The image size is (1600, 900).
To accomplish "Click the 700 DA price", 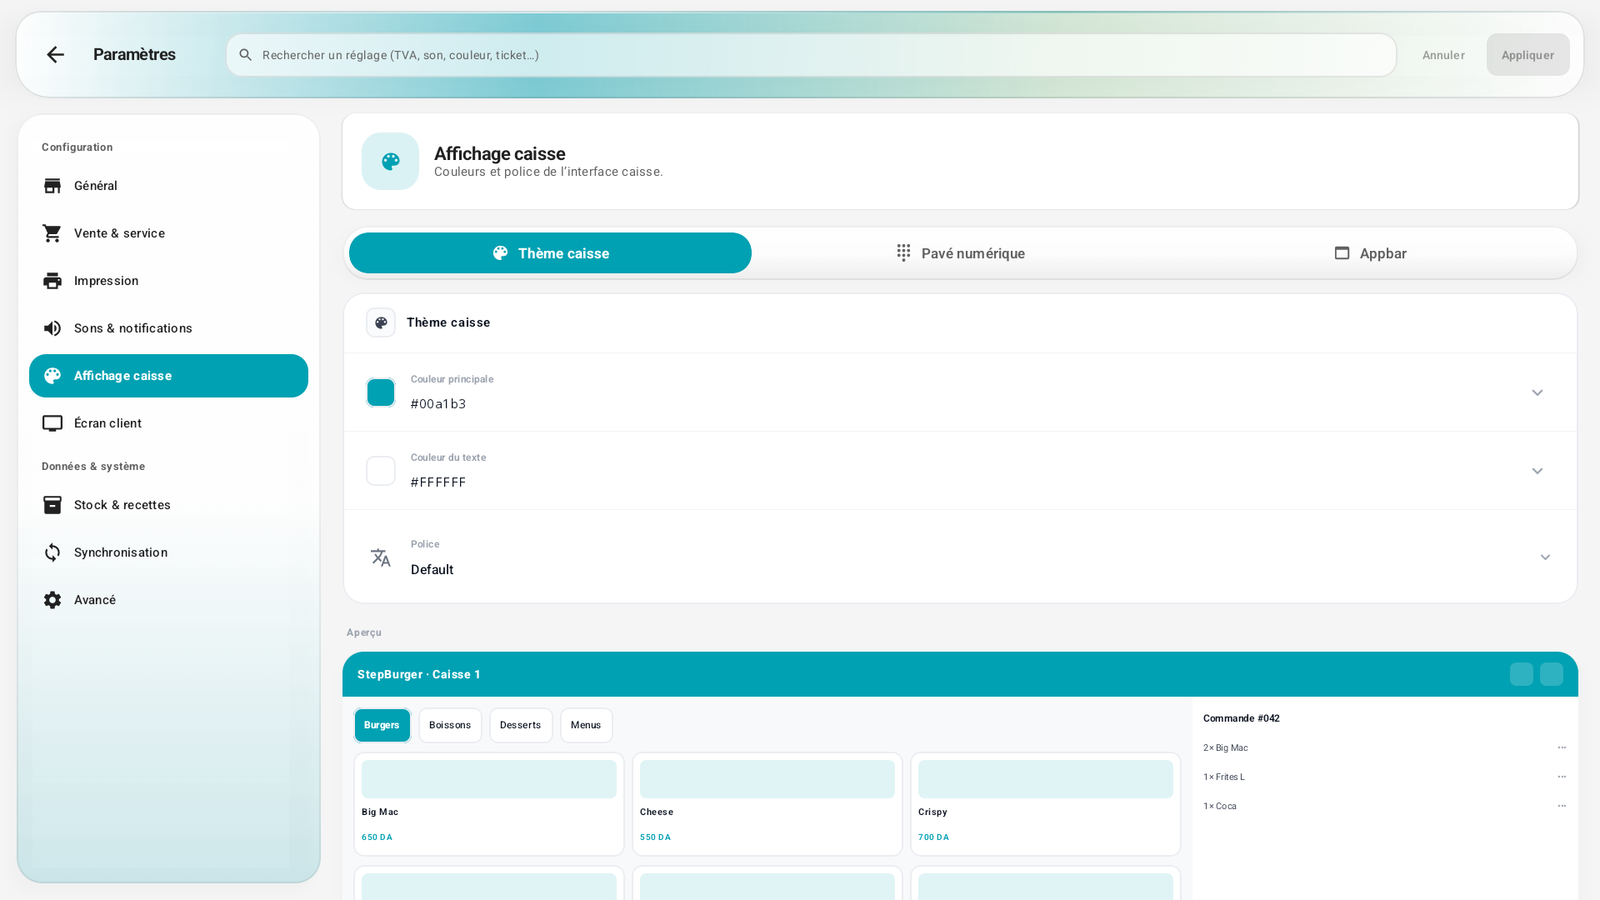I will [x=934, y=837].
